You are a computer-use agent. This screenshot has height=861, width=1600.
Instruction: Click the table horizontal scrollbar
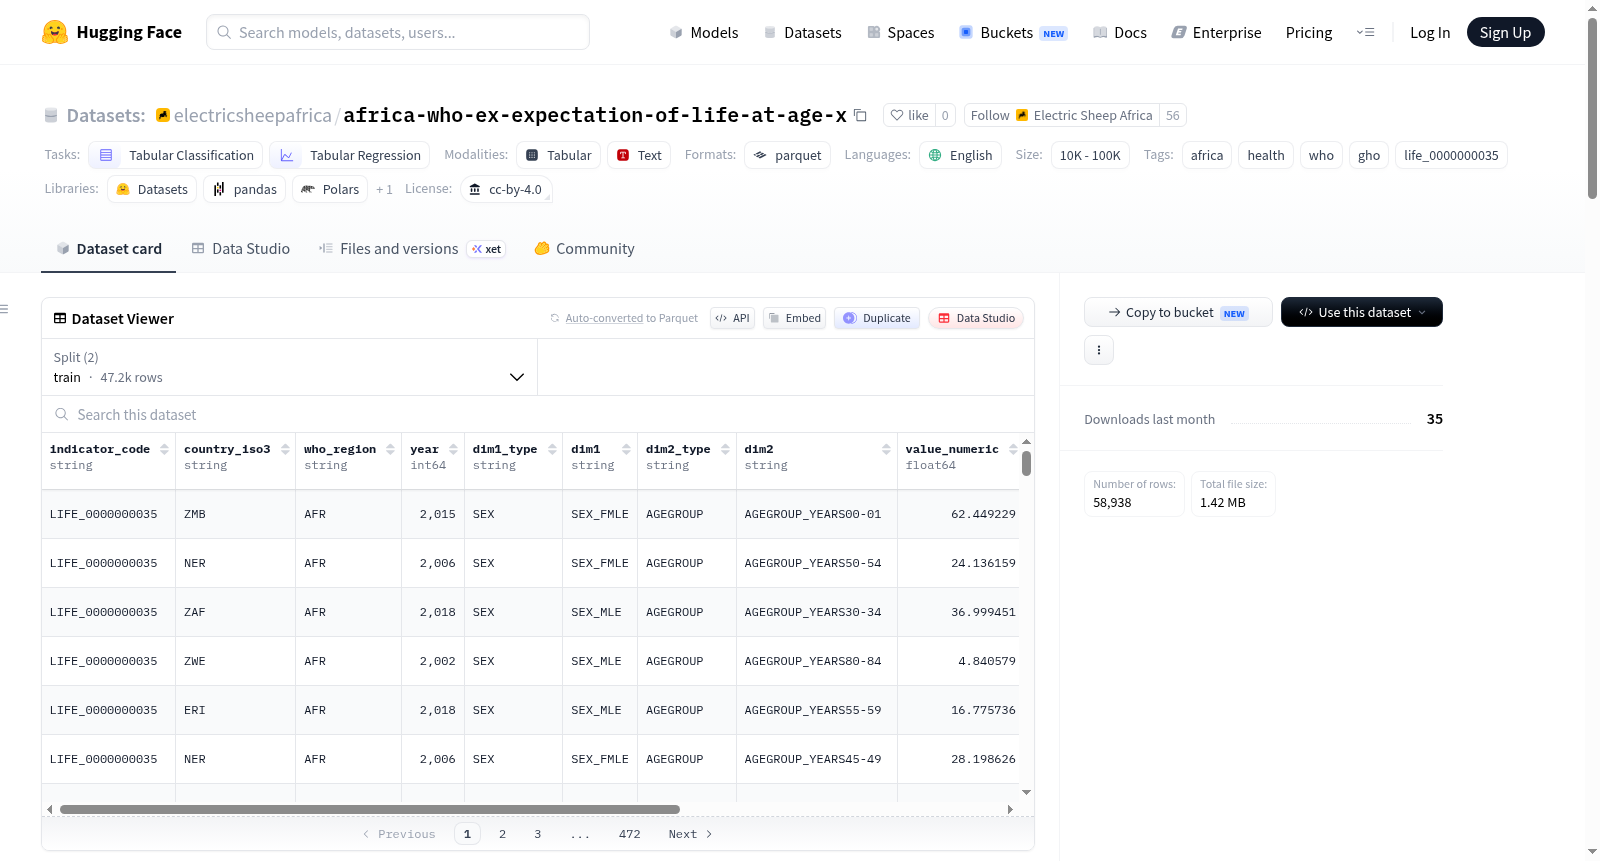370,809
